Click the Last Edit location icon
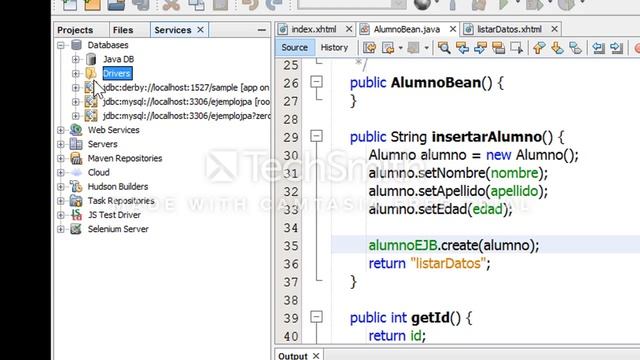The width and height of the screenshot is (640, 360). point(369,48)
